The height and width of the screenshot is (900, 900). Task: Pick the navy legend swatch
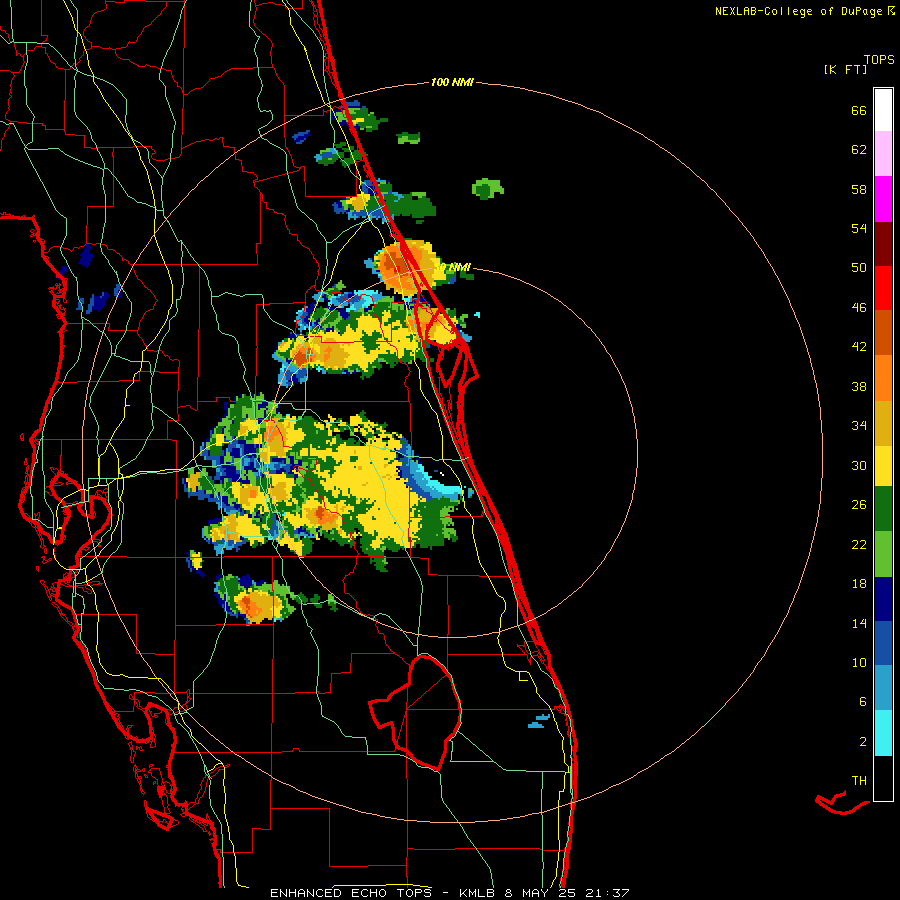(883, 599)
